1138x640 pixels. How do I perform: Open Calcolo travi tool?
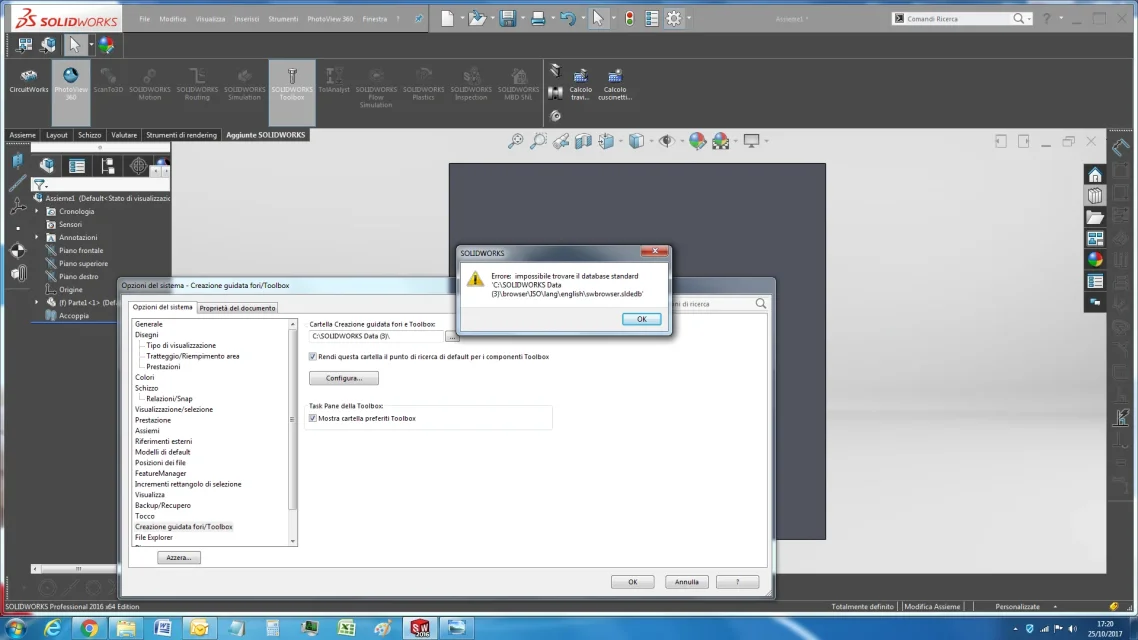pos(581,85)
